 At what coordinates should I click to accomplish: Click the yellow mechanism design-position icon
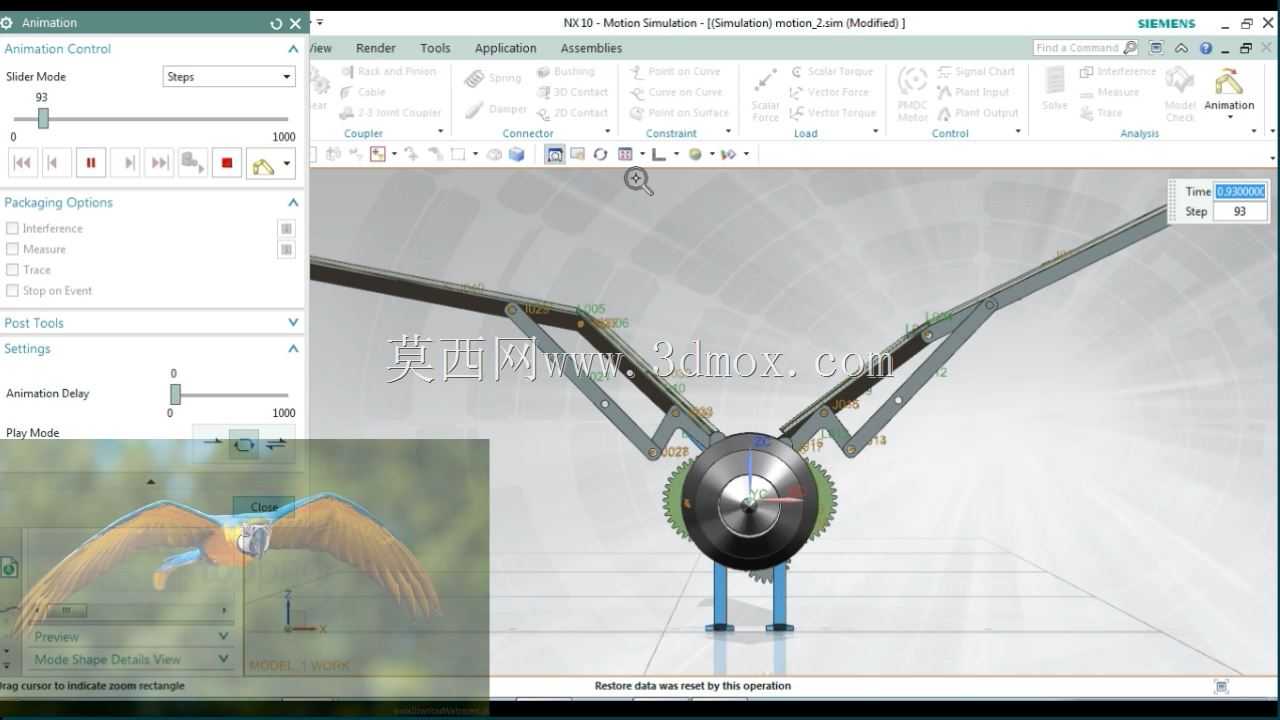tap(263, 164)
